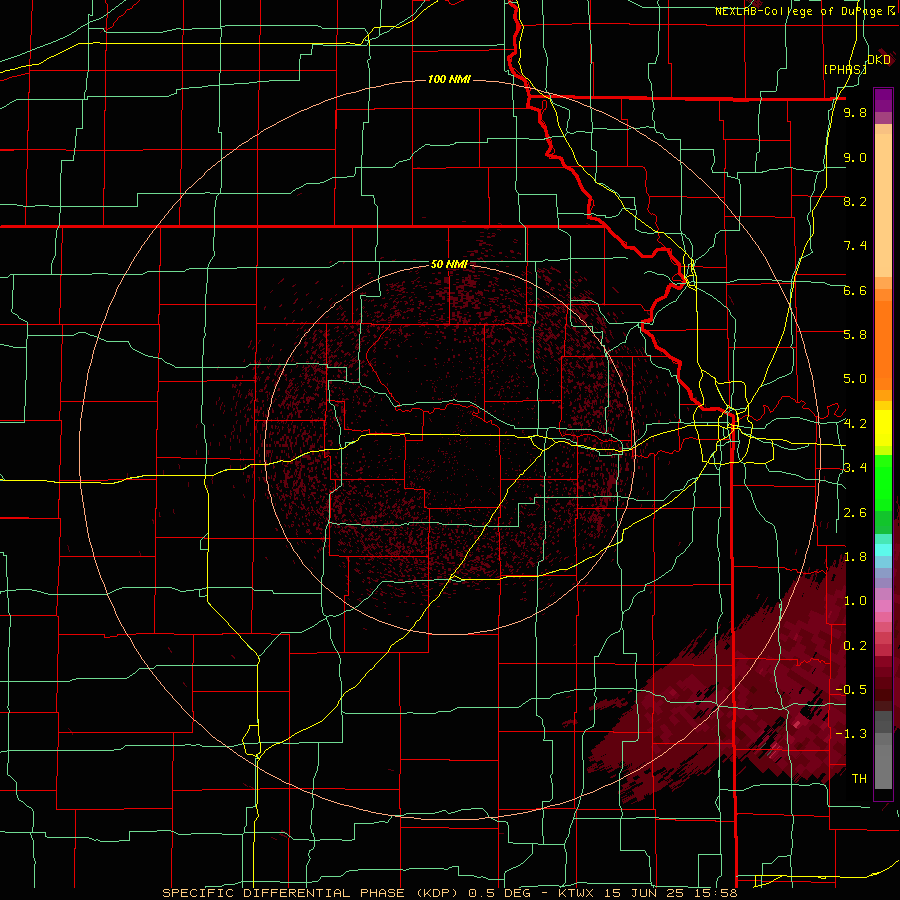Click the 'SPECIFIC DIFFERENTIAL PHASE (KDP)' caption

click(313, 893)
